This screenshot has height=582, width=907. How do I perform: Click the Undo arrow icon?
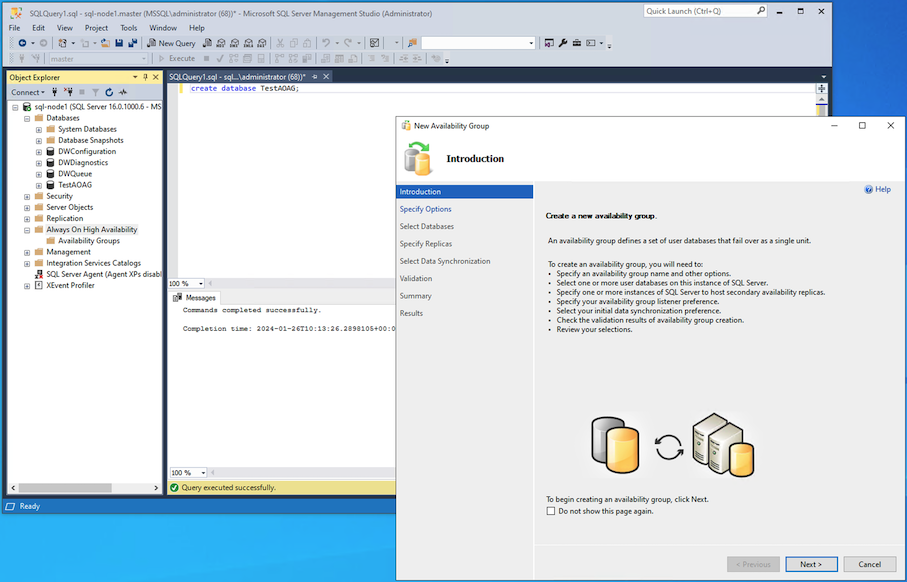coord(326,43)
